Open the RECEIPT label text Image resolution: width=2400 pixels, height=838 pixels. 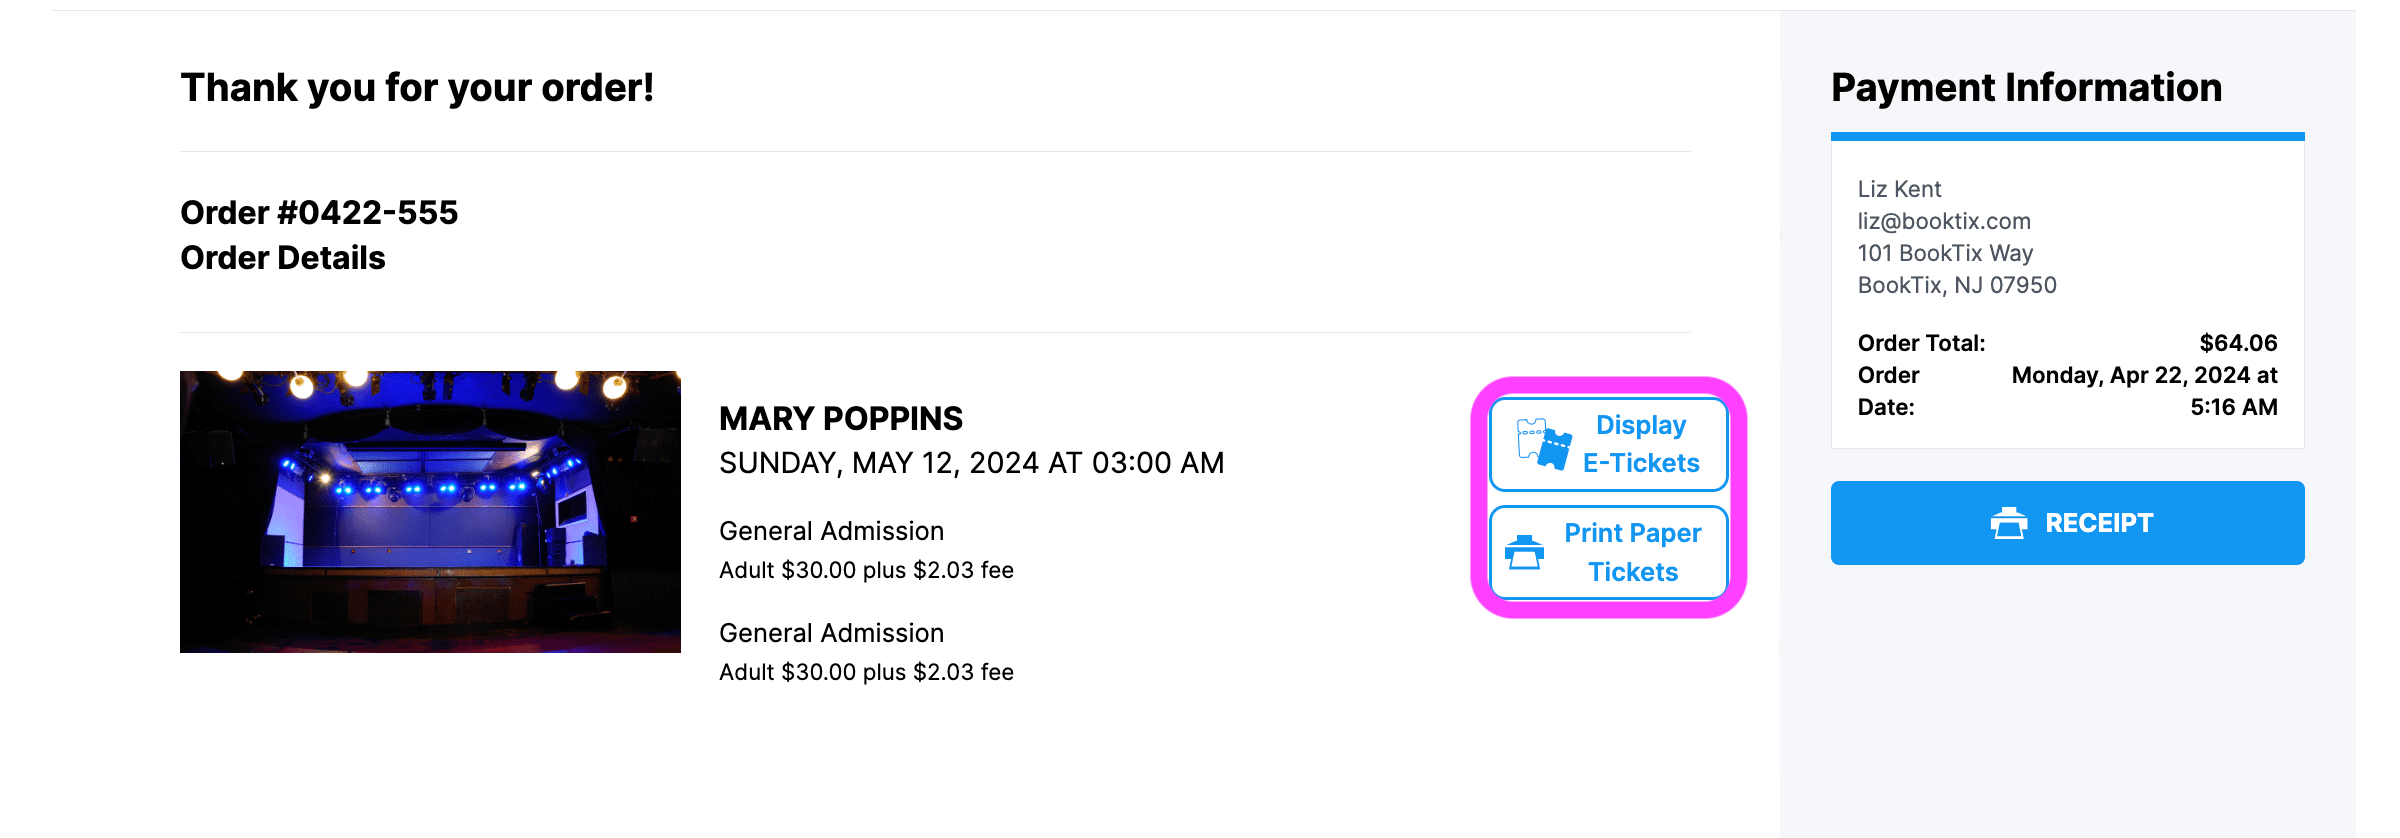click(2098, 523)
